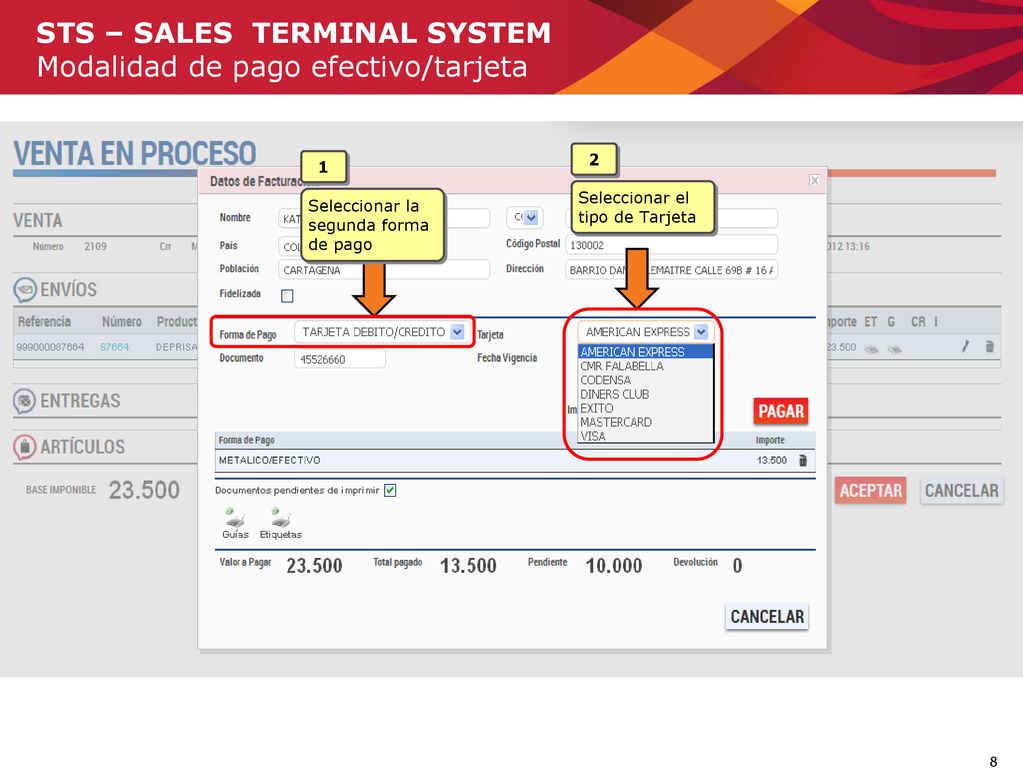
Task: Select VISA in card list
Action: tap(646, 436)
